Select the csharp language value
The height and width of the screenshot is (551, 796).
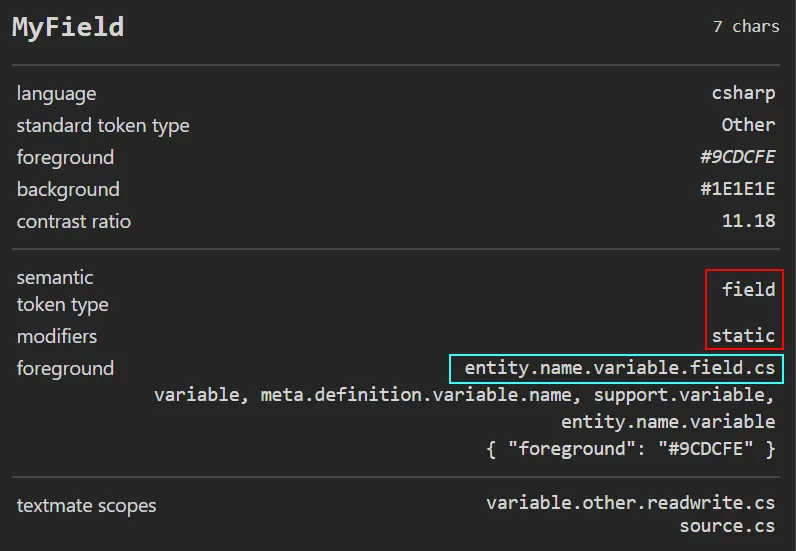743,93
